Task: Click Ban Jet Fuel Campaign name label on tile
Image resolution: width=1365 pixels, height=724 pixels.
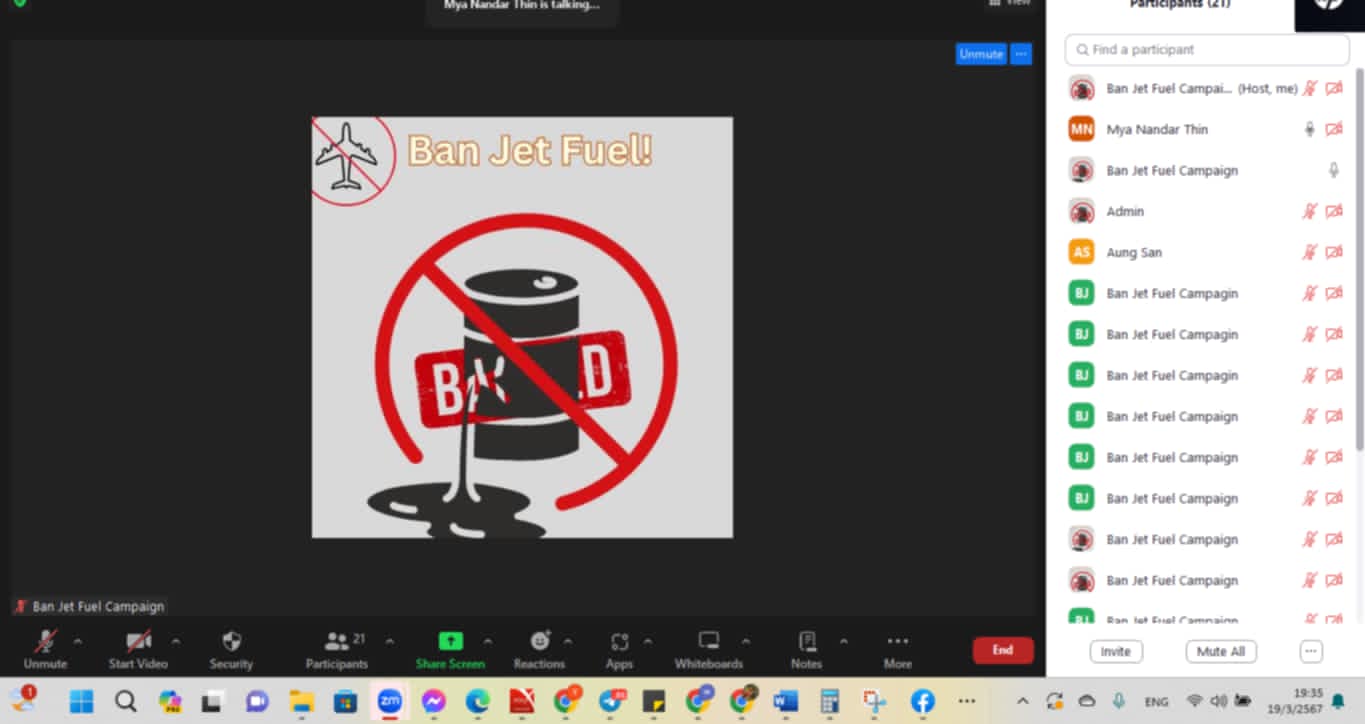Action: [x=98, y=606]
